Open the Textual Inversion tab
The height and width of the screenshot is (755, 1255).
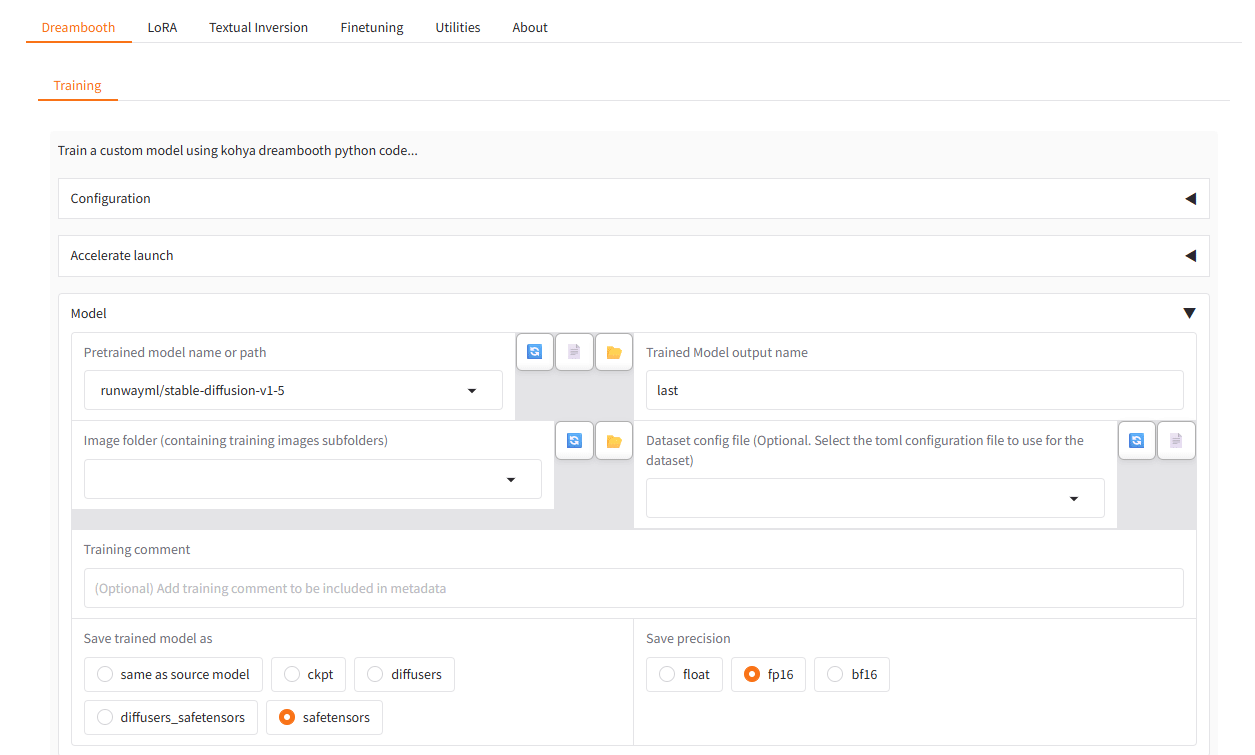tap(258, 27)
